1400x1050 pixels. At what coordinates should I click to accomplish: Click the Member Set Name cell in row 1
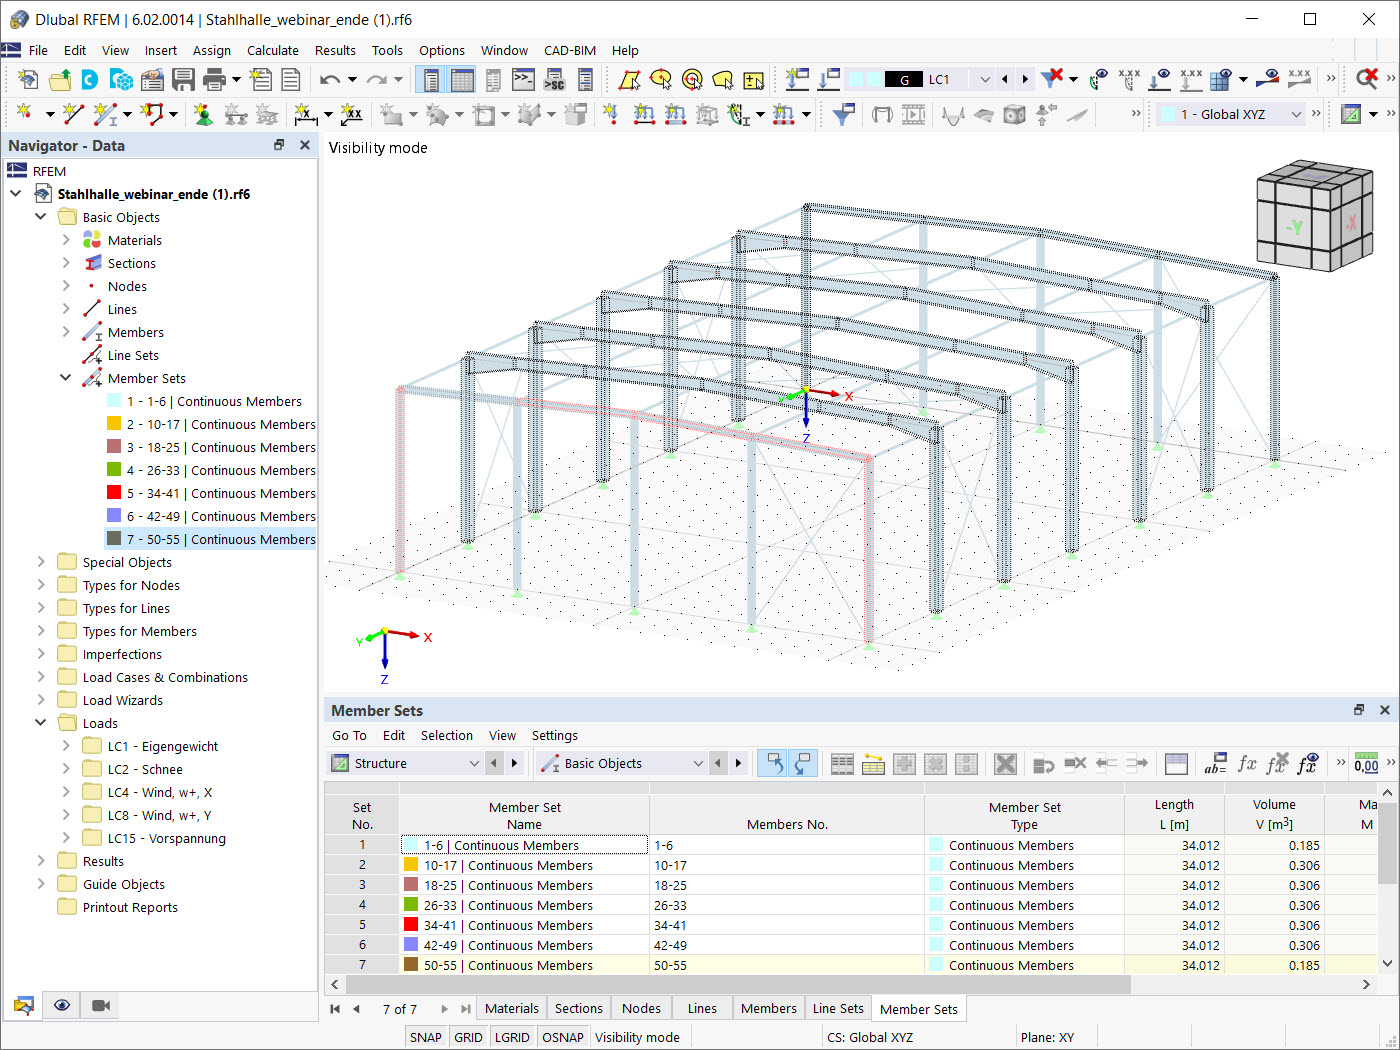click(525, 845)
